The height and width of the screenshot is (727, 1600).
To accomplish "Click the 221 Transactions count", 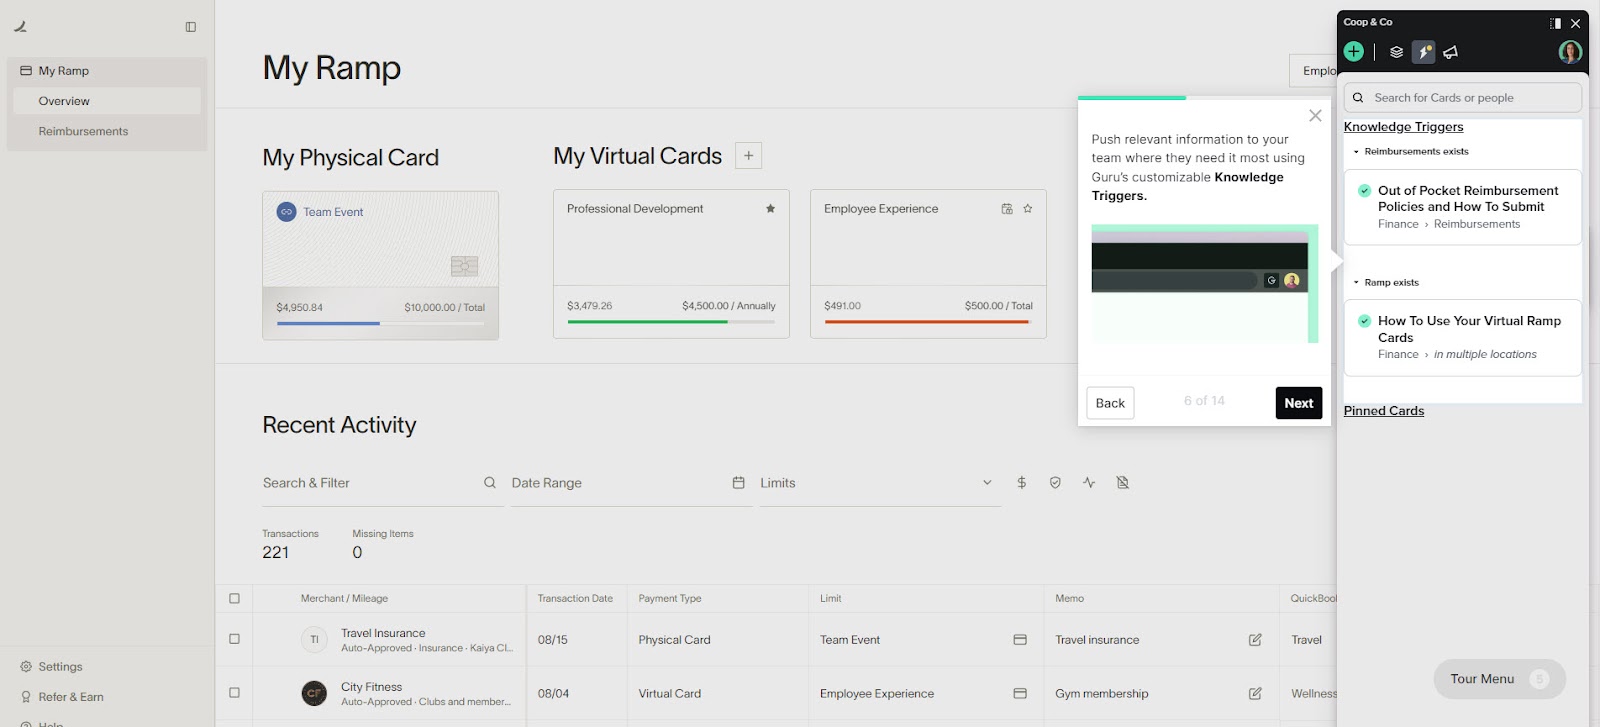I will point(276,553).
